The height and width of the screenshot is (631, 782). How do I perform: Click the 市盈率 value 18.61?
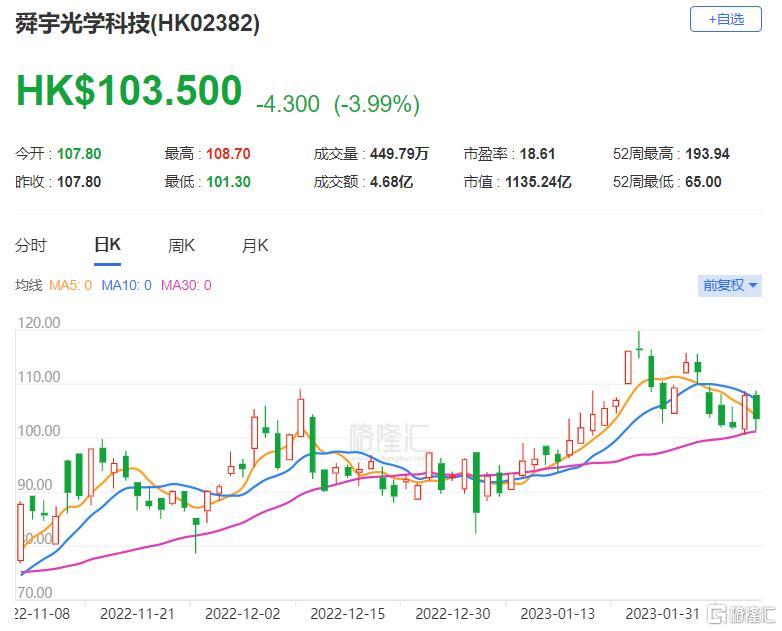click(x=535, y=154)
